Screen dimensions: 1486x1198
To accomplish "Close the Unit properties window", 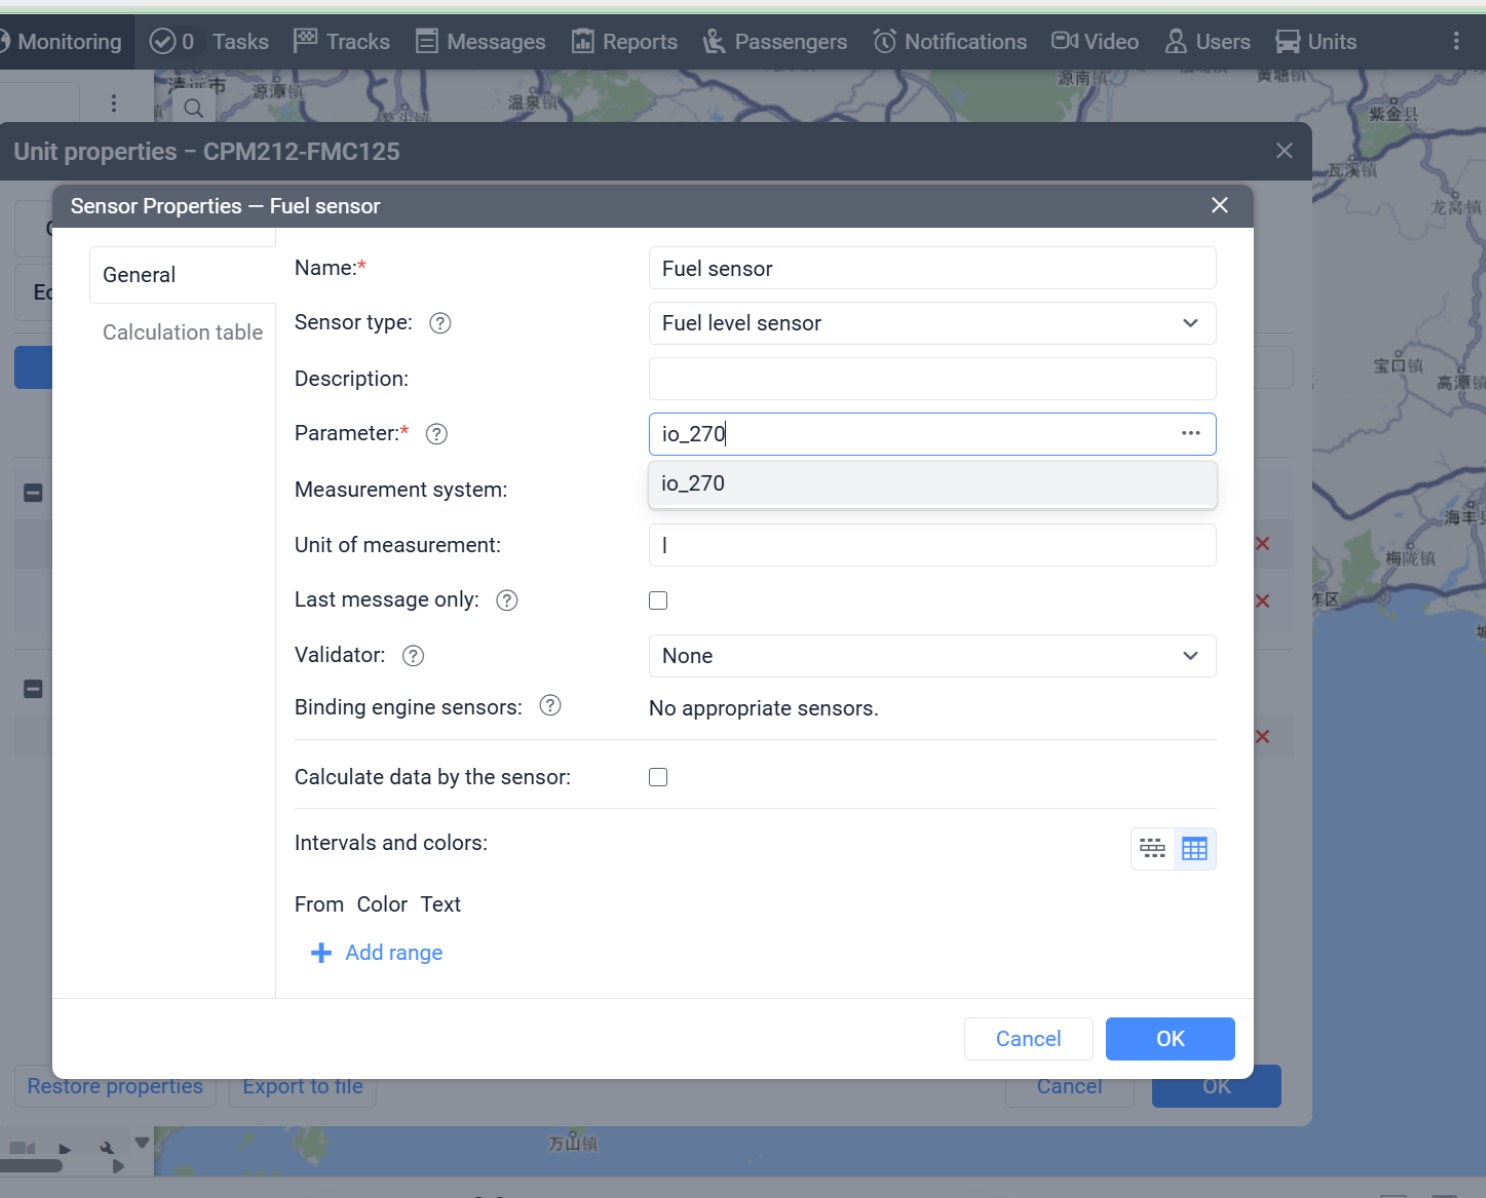I will [x=1284, y=151].
